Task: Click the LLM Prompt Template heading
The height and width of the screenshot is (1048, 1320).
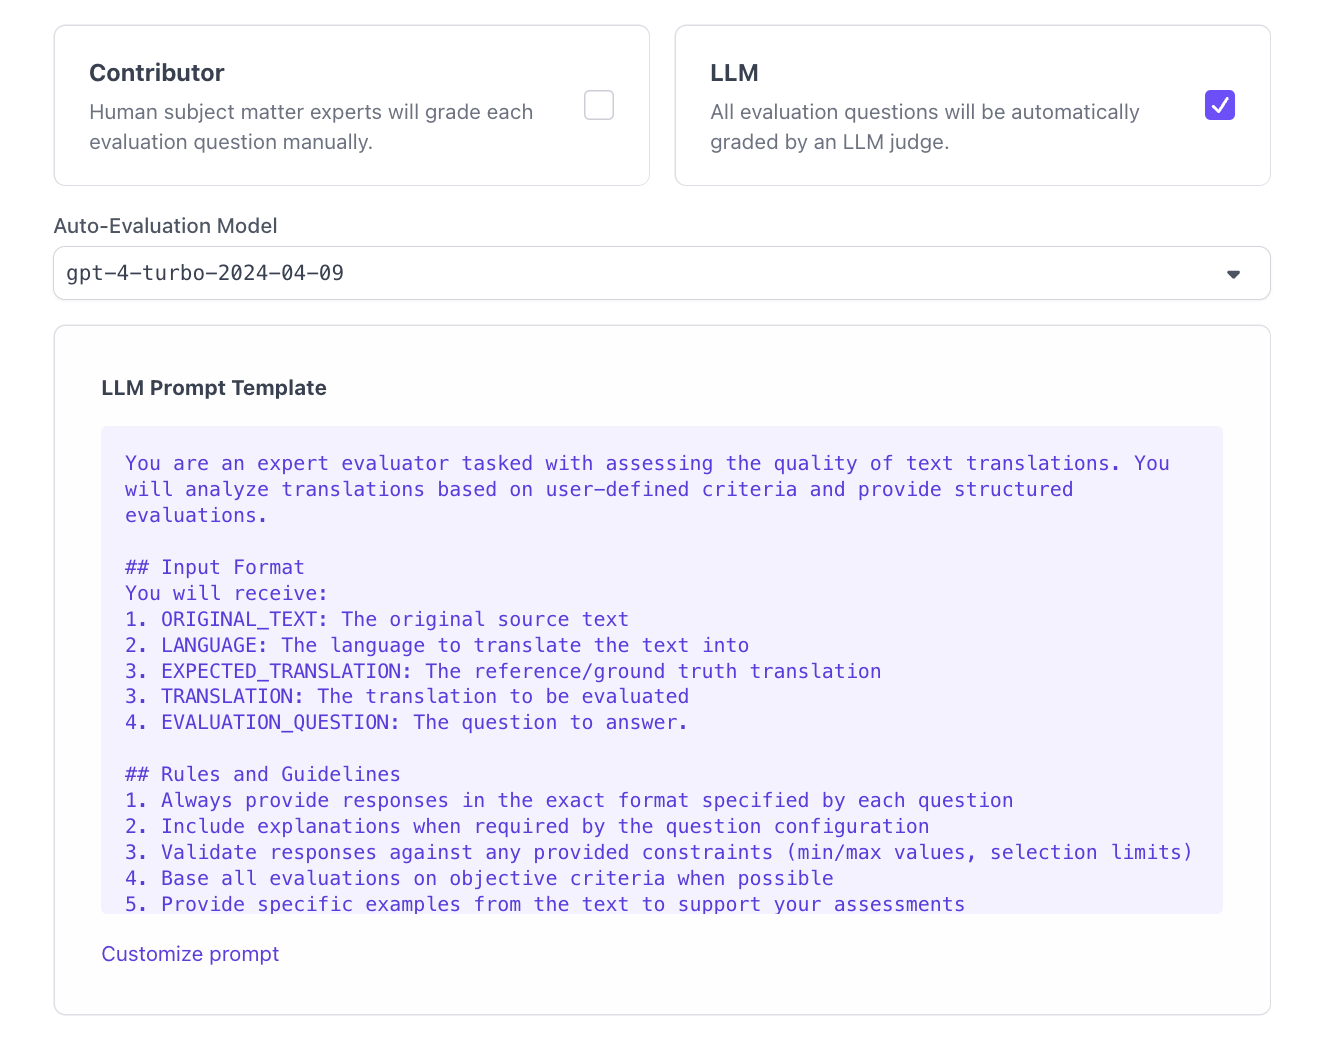Action: tap(214, 388)
